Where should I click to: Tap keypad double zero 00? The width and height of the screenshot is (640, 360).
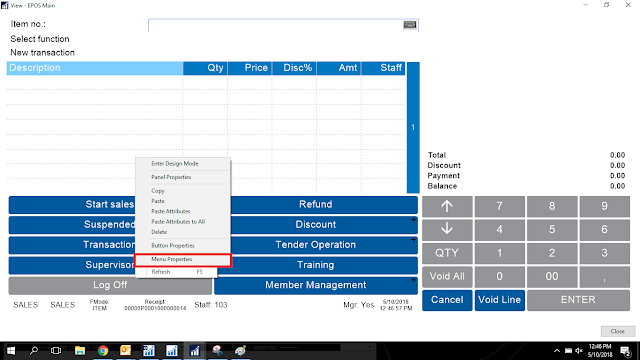click(x=552, y=276)
